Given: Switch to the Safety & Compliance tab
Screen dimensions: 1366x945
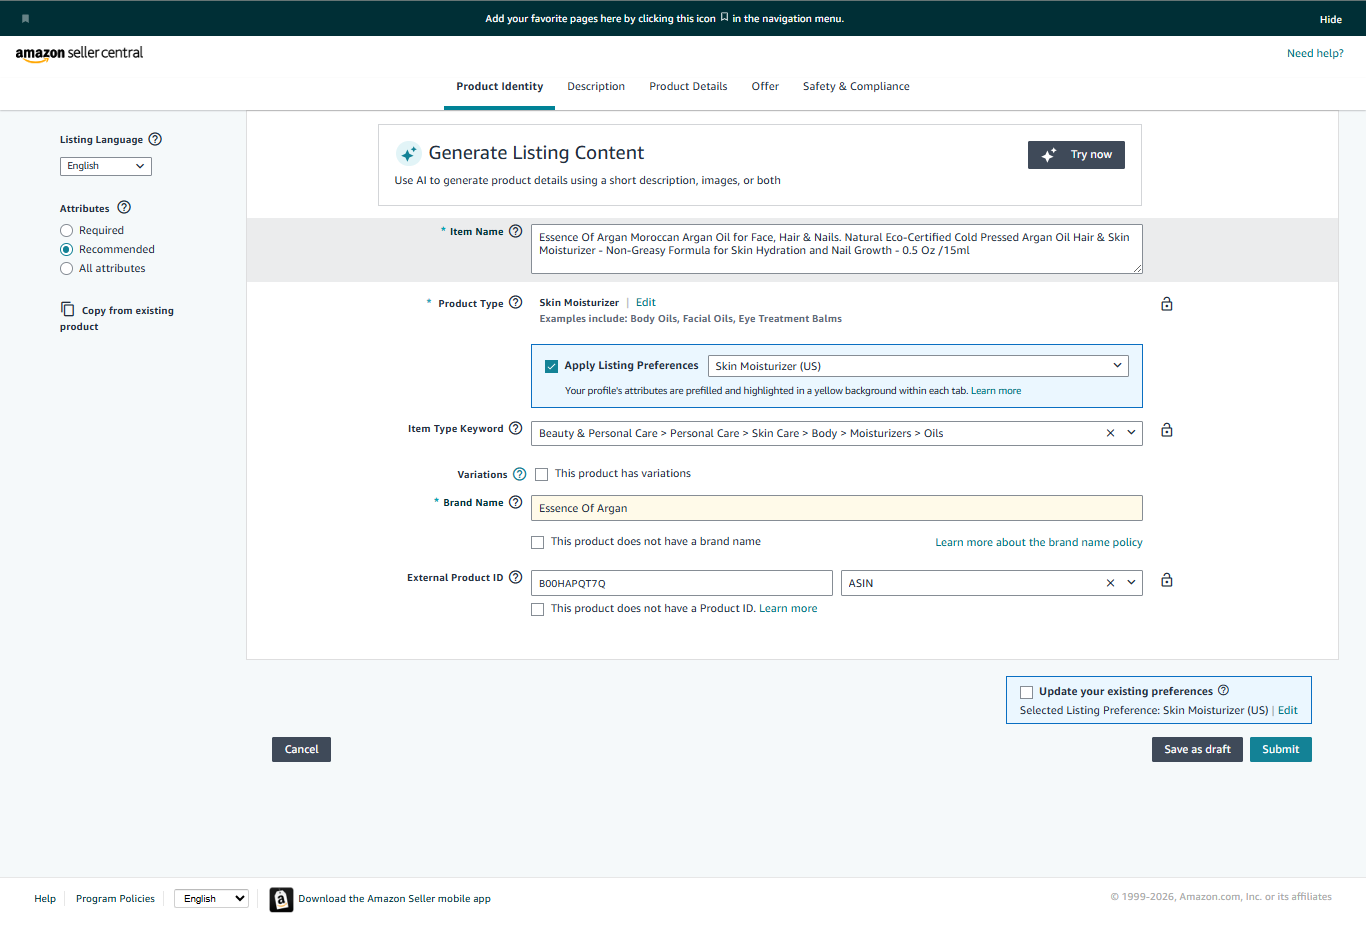Looking at the screenshot, I should (x=856, y=87).
